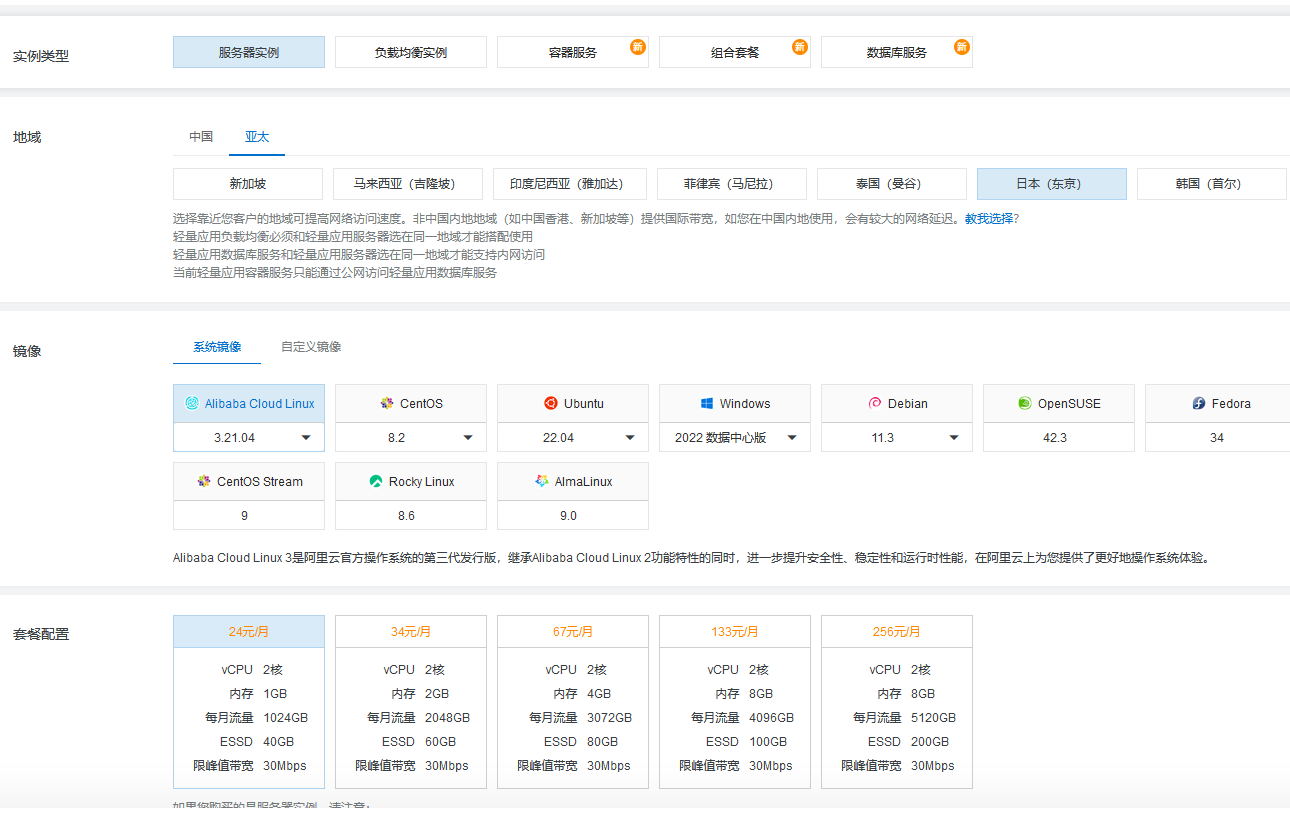
Task: Select AlmaLinux image
Action: coord(573,482)
